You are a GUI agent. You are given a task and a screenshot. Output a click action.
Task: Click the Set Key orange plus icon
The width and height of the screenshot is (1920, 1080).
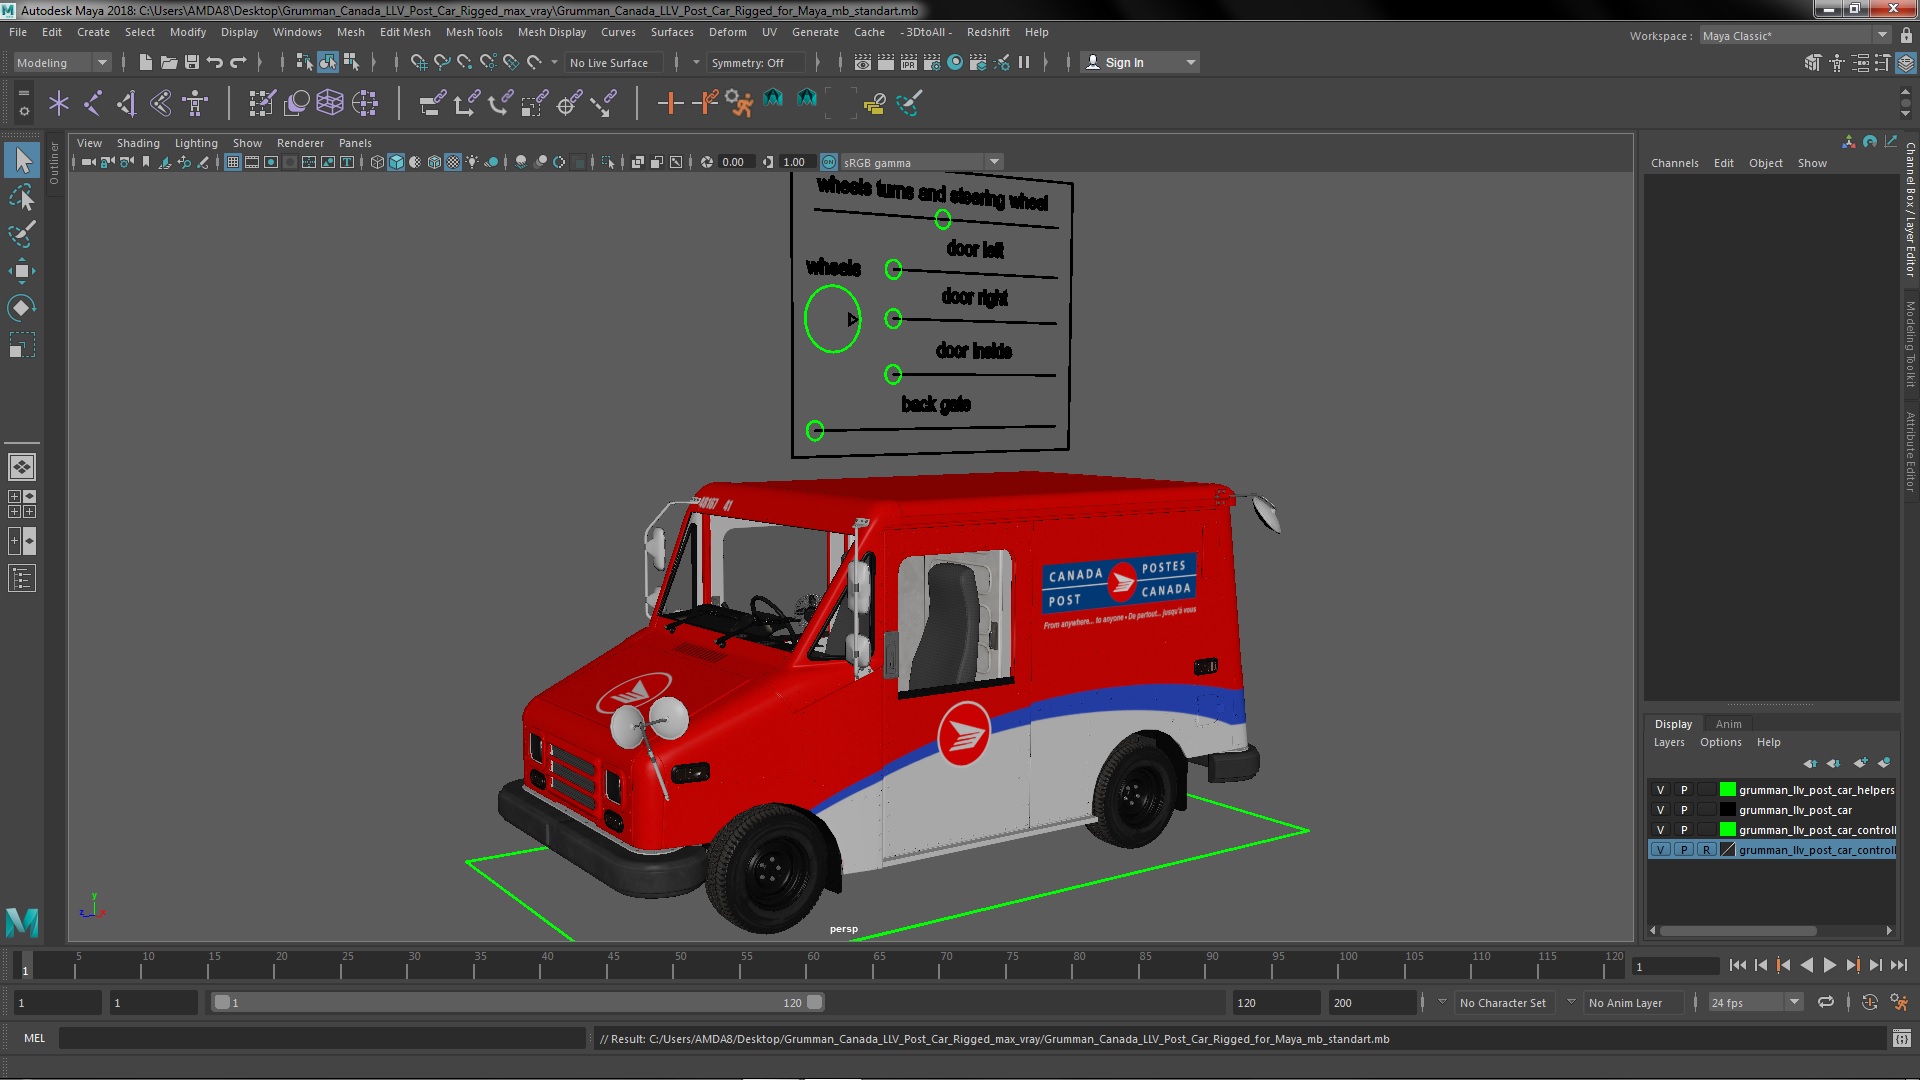(x=670, y=103)
